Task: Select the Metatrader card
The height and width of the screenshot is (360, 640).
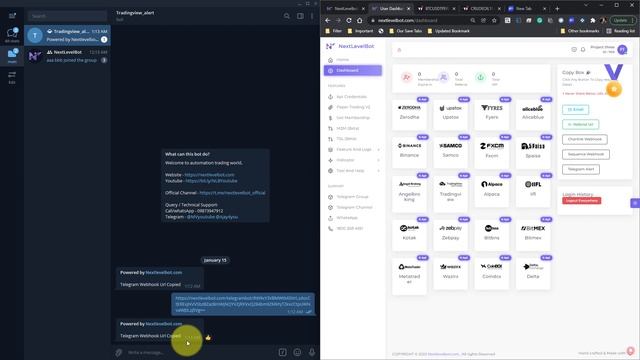Action: [x=409, y=276]
